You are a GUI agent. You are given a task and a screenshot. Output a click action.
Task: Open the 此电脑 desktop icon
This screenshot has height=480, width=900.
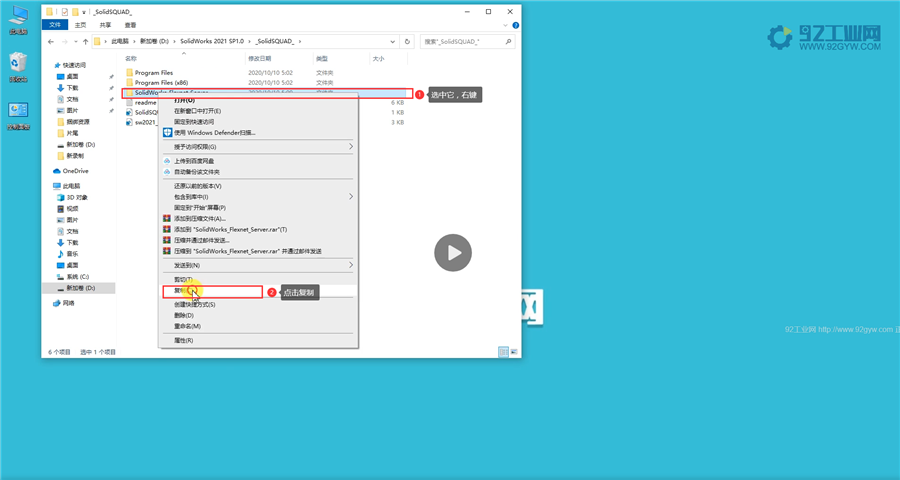click(18, 21)
